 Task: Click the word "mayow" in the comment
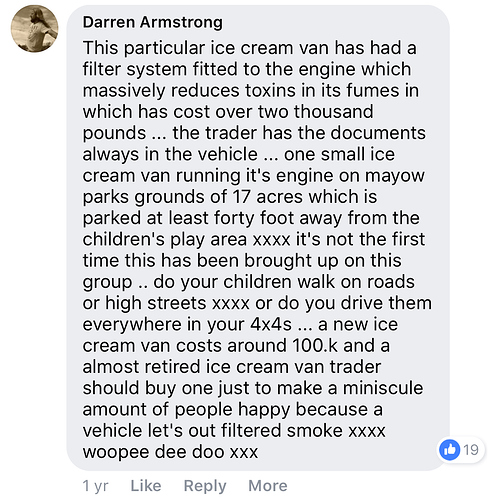pos(395,176)
